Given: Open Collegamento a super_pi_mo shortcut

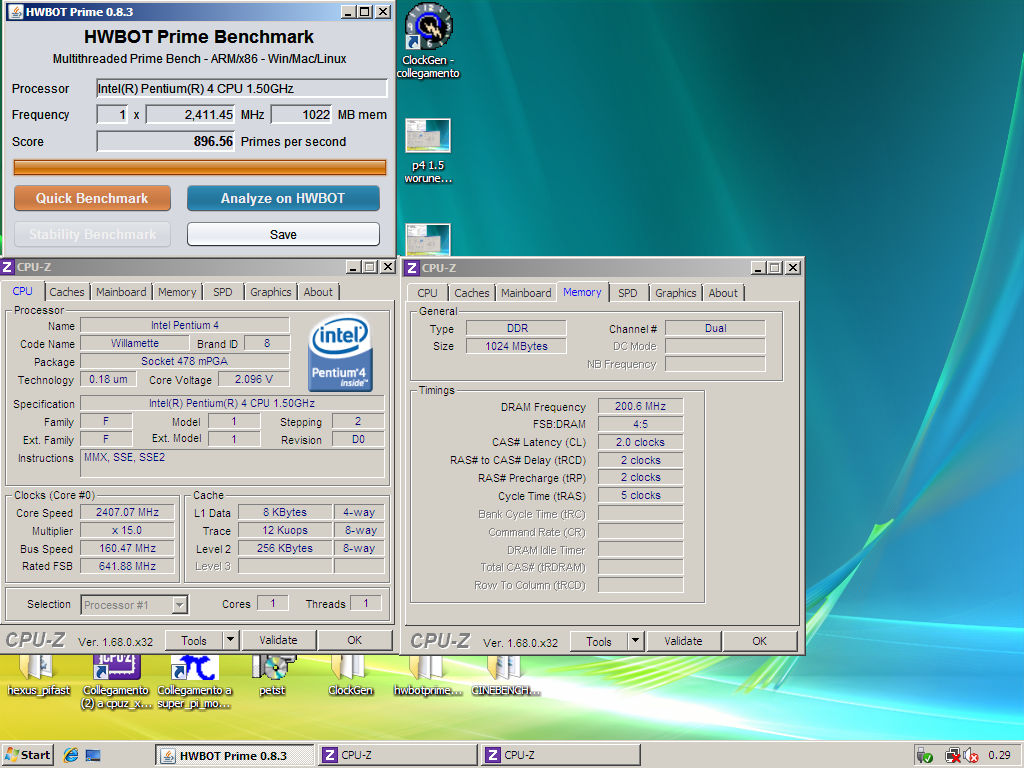Looking at the screenshot, I should point(194,682).
